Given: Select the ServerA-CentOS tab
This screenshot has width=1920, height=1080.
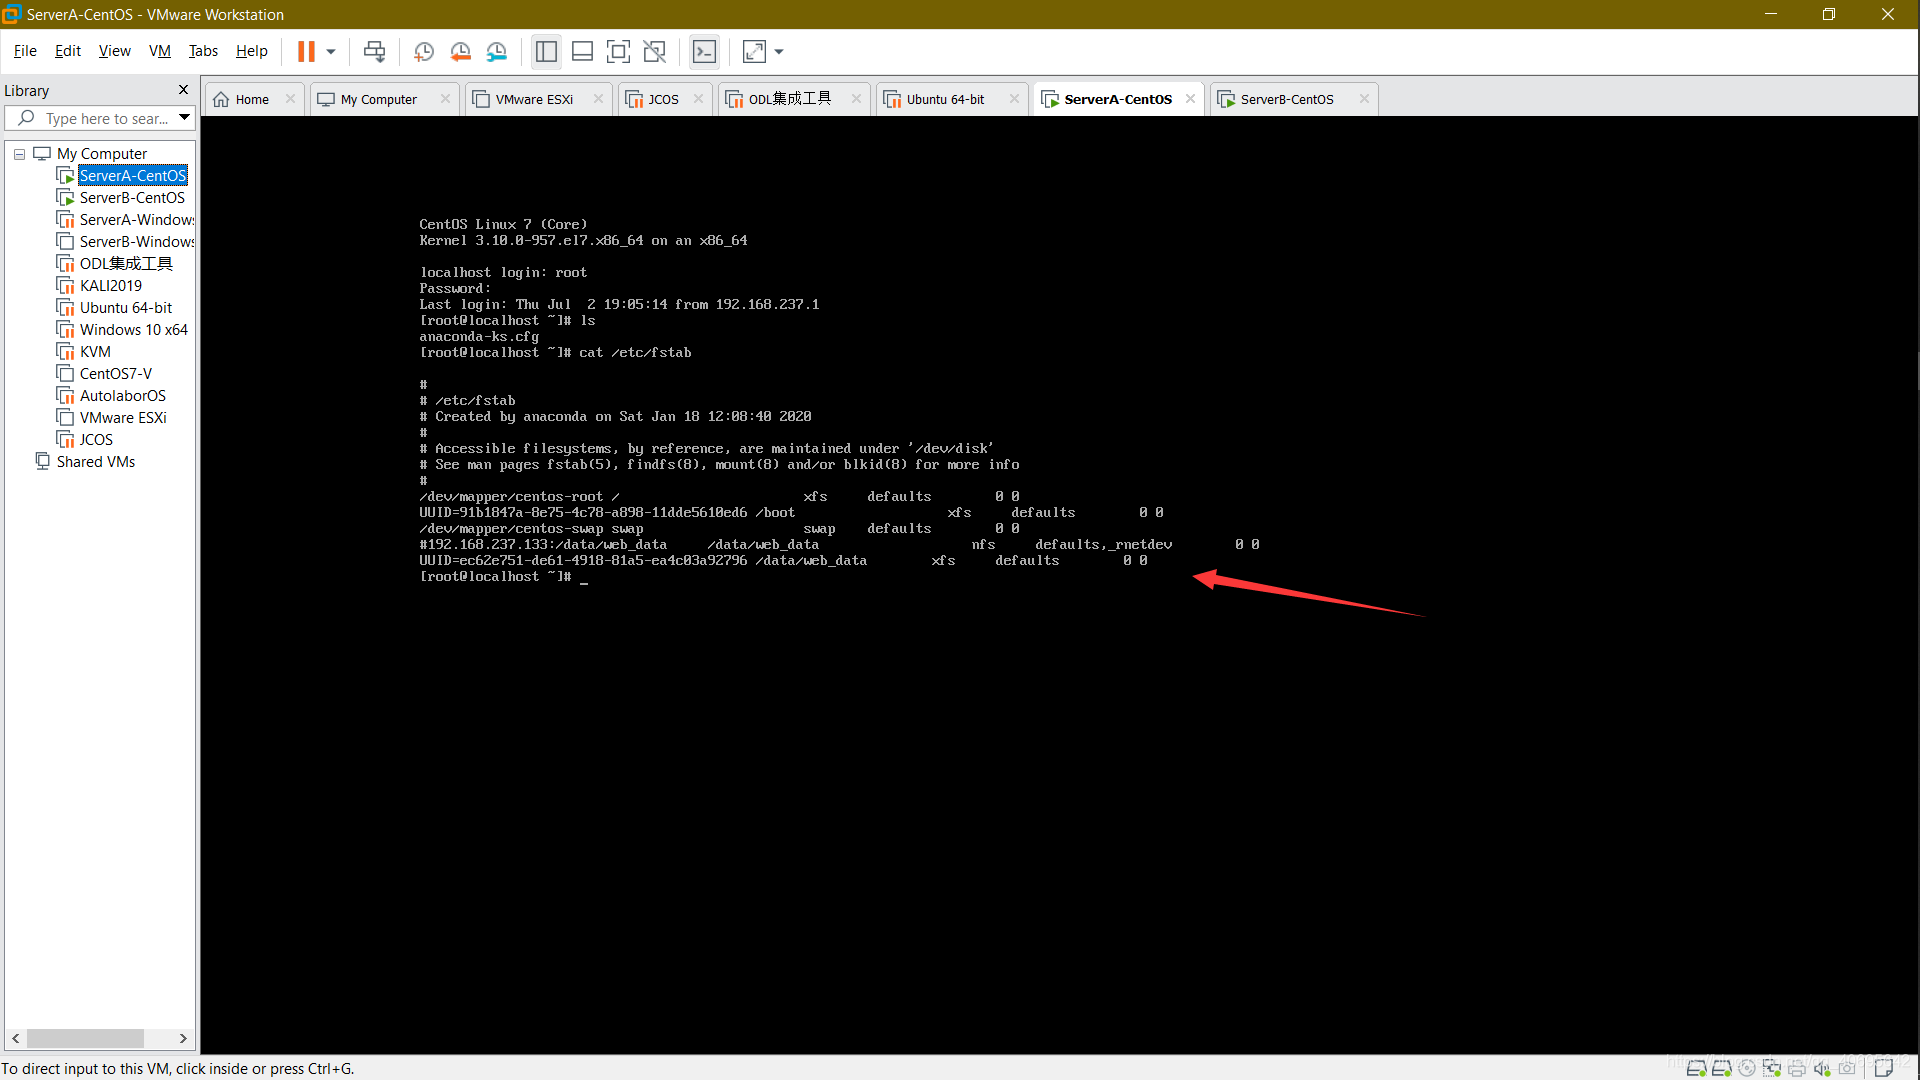Looking at the screenshot, I should (x=1116, y=98).
